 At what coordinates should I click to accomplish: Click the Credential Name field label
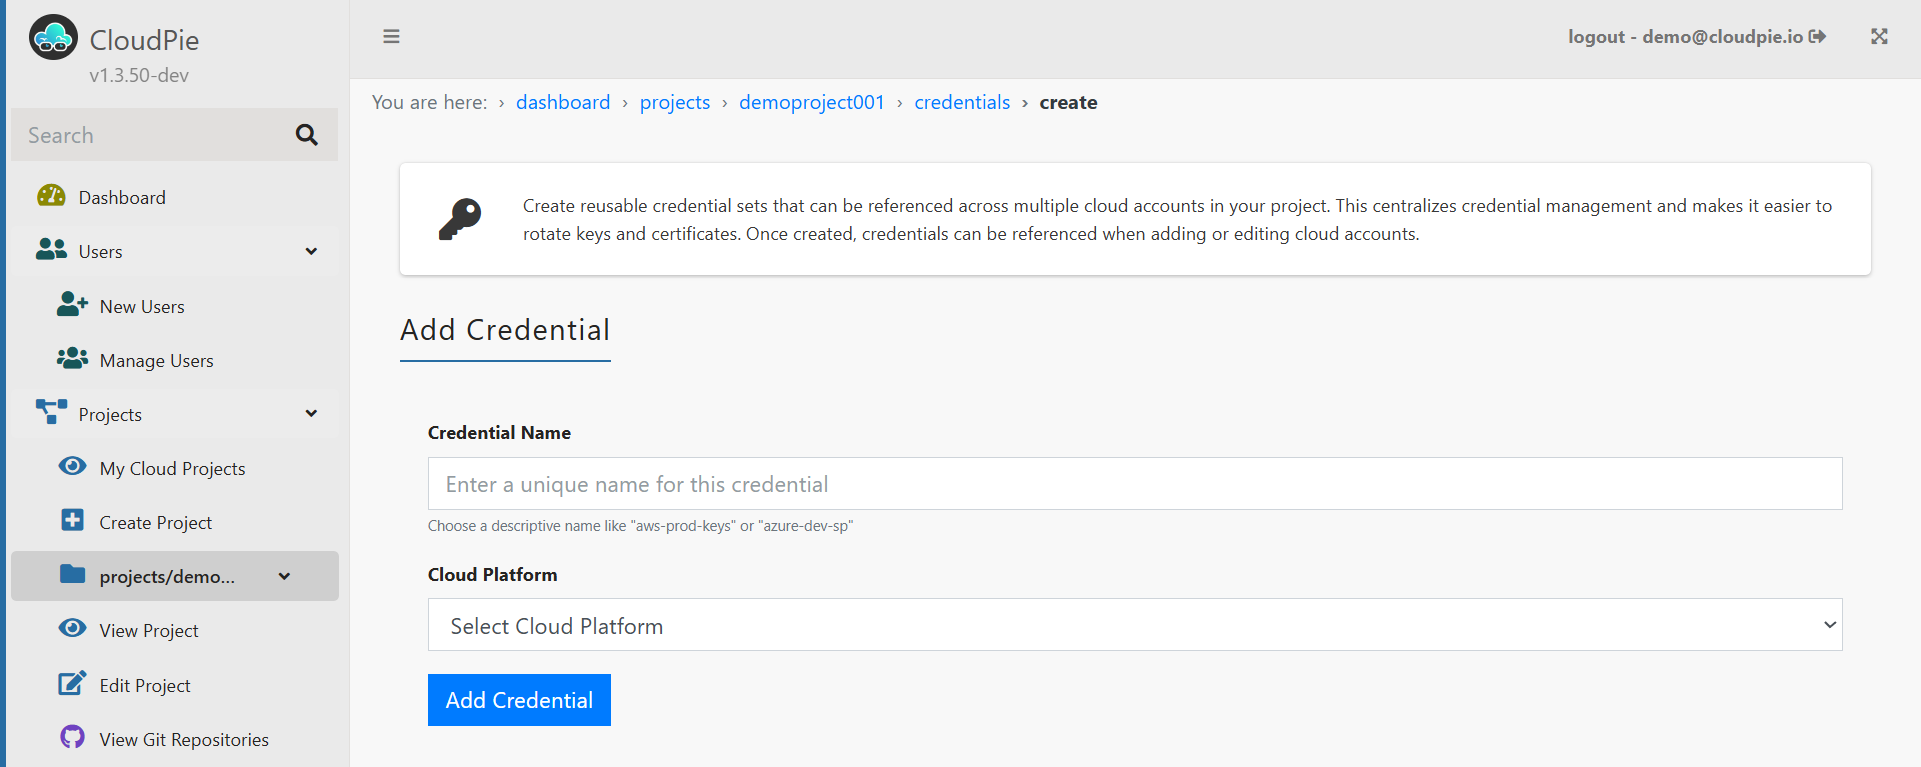pos(499,432)
